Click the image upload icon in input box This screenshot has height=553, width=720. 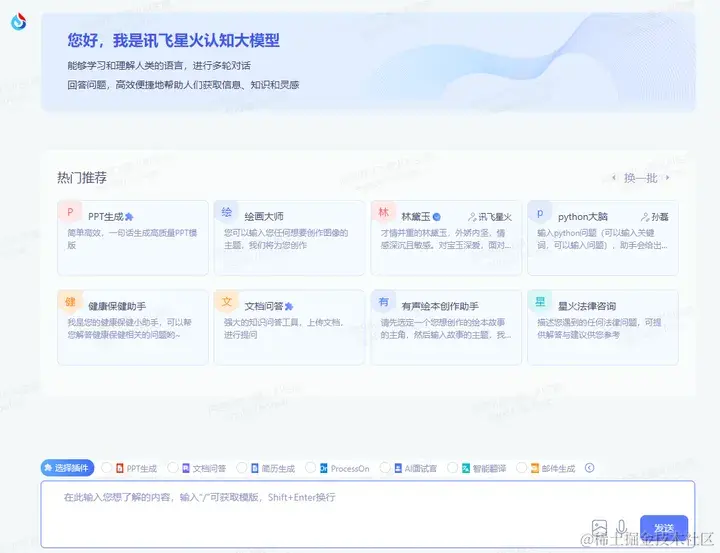[x=599, y=528]
